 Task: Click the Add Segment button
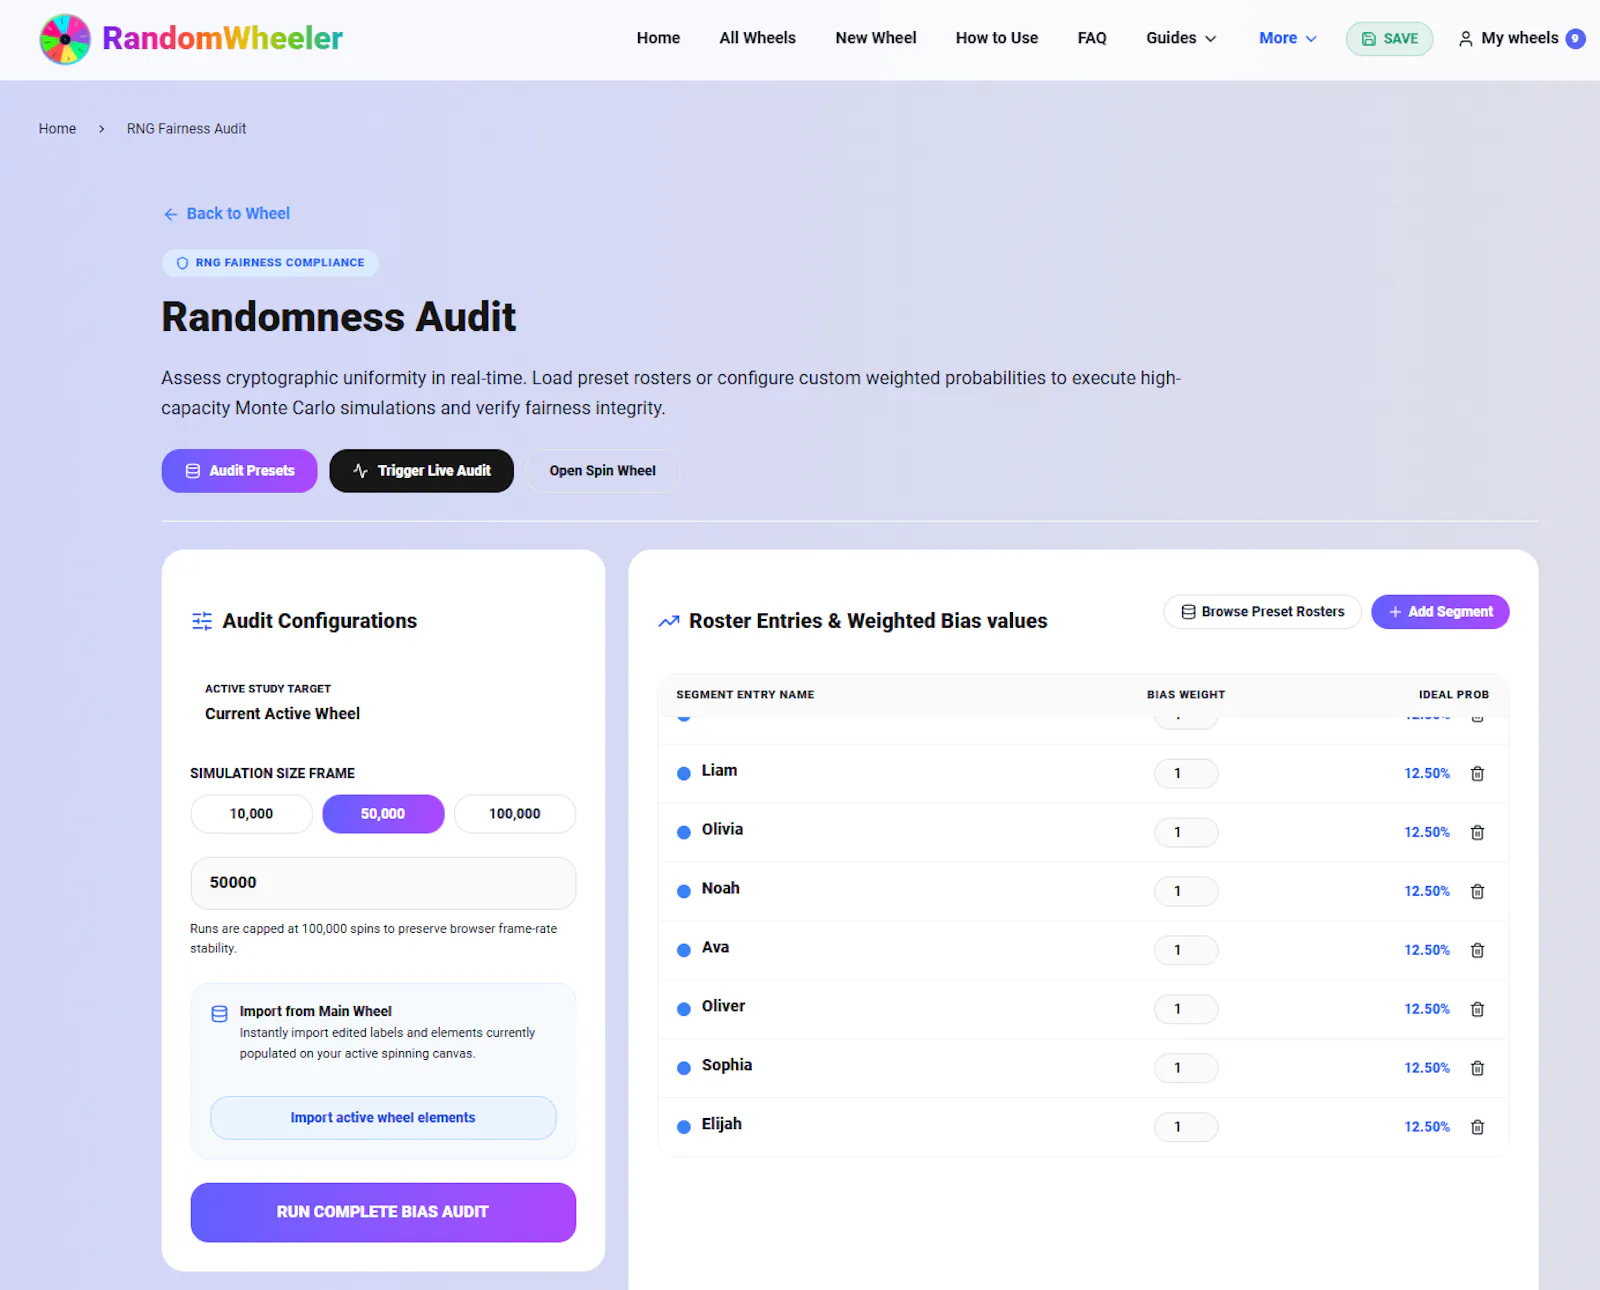(x=1440, y=612)
